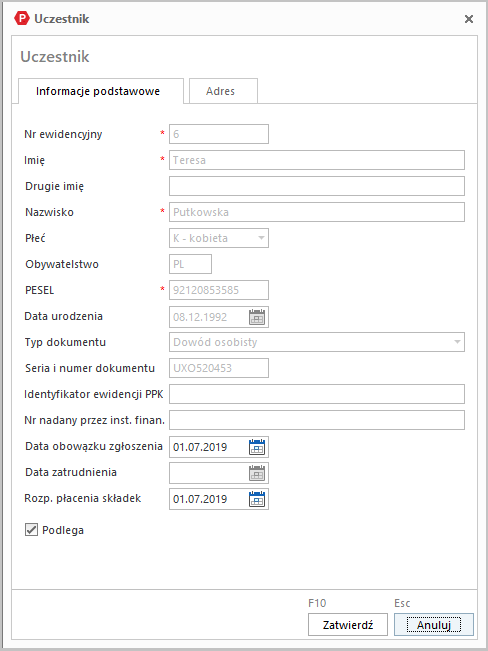This screenshot has width=488, height=651.
Task: Click the Drugie imię input field
Action: pyautogui.click(x=316, y=186)
